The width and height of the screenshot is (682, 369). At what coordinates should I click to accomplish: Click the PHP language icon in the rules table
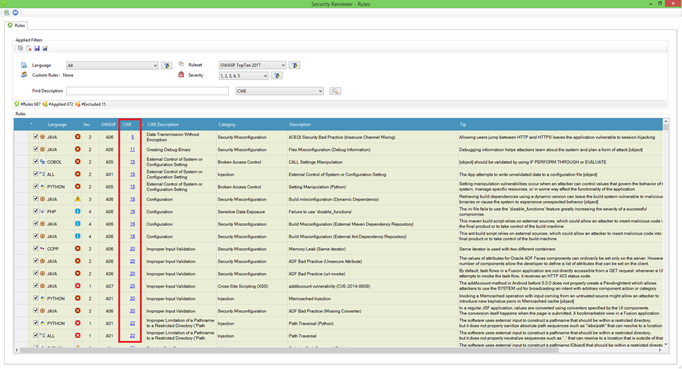43,211
